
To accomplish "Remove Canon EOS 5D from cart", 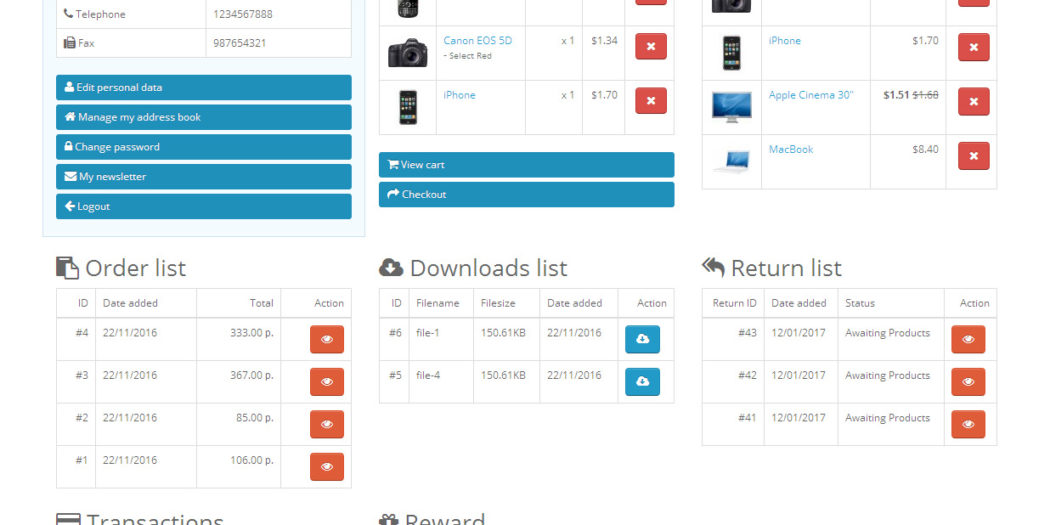I will click(651, 47).
